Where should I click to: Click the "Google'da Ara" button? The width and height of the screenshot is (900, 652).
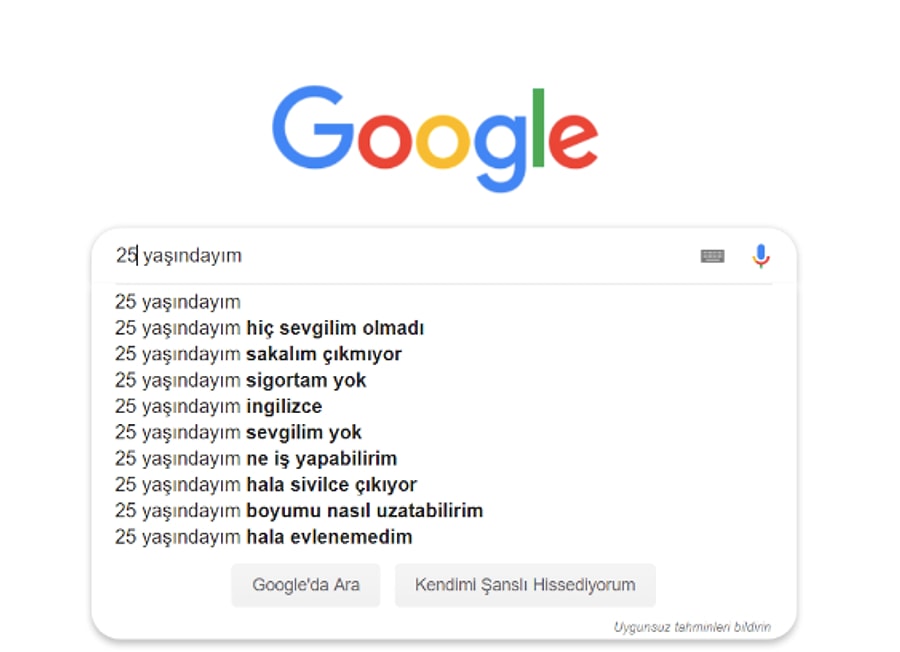(x=306, y=585)
